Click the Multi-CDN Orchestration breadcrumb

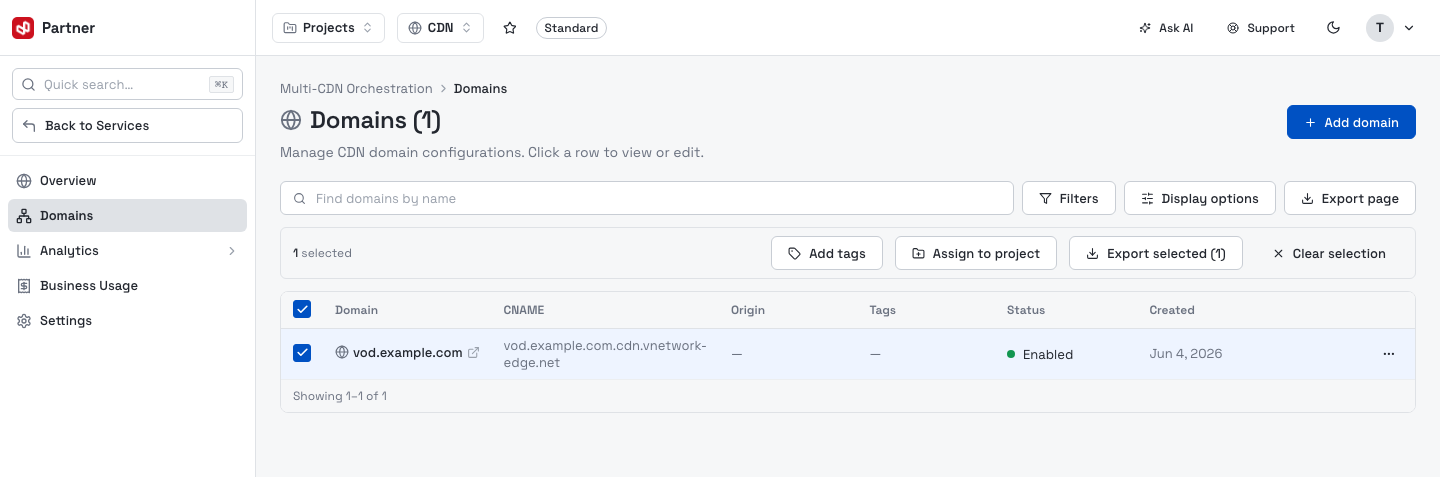coord(356,89)
